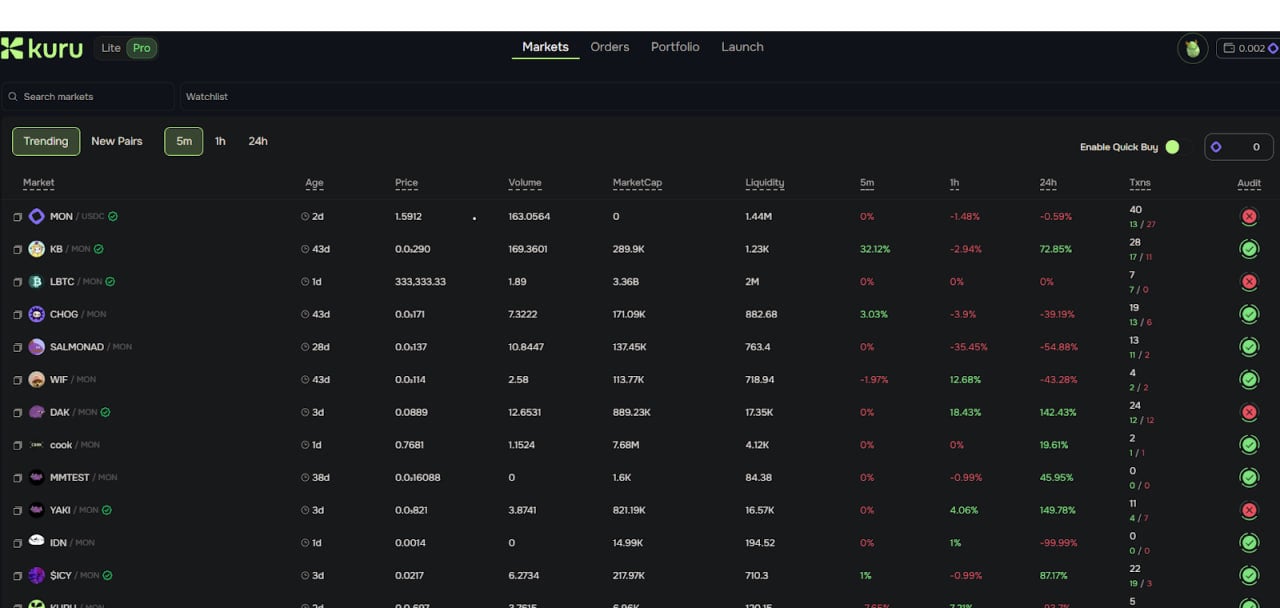Image resolution: width=1280 pixels, height=608 pixels.
Task: Open the Orders tab
Action: coord(610,47)
